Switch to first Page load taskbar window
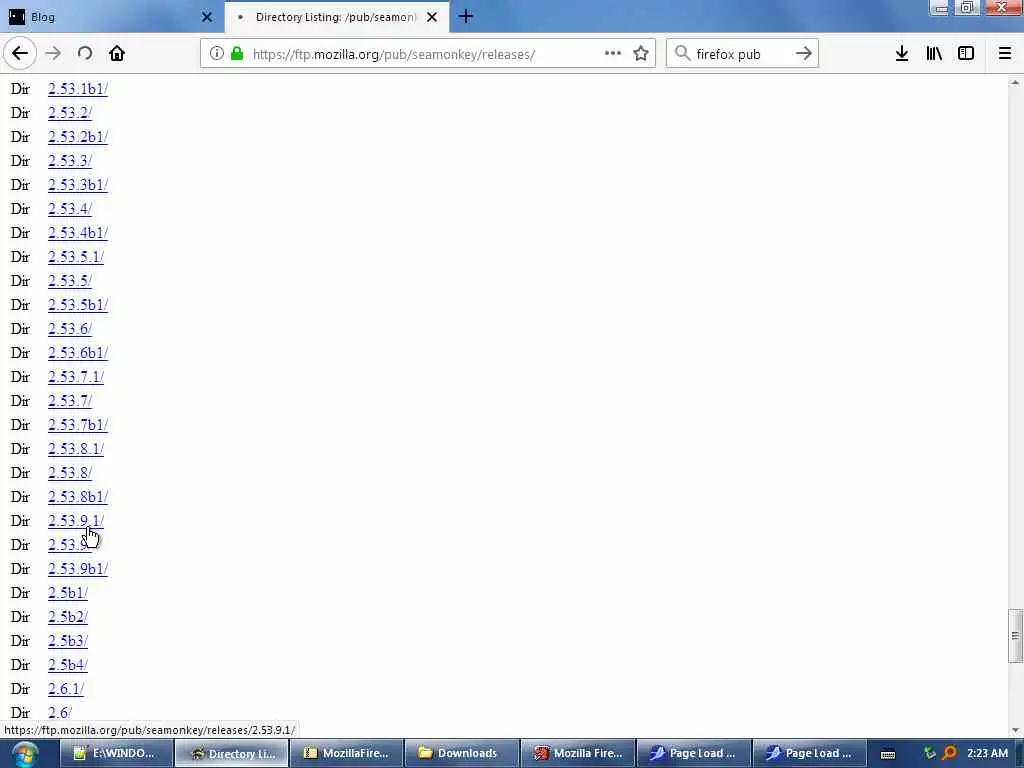Image resolution: width=1024 pixels, height=768 pixels. pyautogui.click(x=694, y=754)
